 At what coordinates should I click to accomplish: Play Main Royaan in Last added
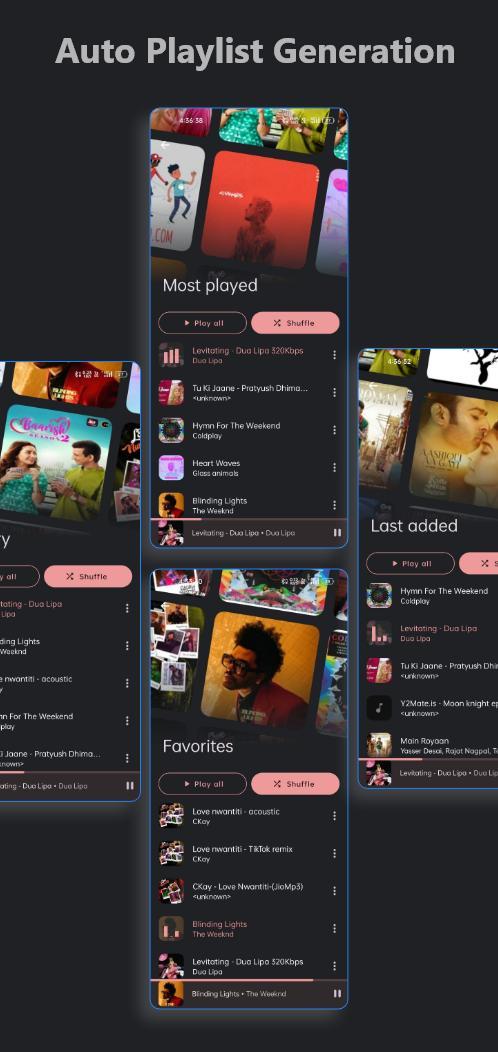pos(430,745)
